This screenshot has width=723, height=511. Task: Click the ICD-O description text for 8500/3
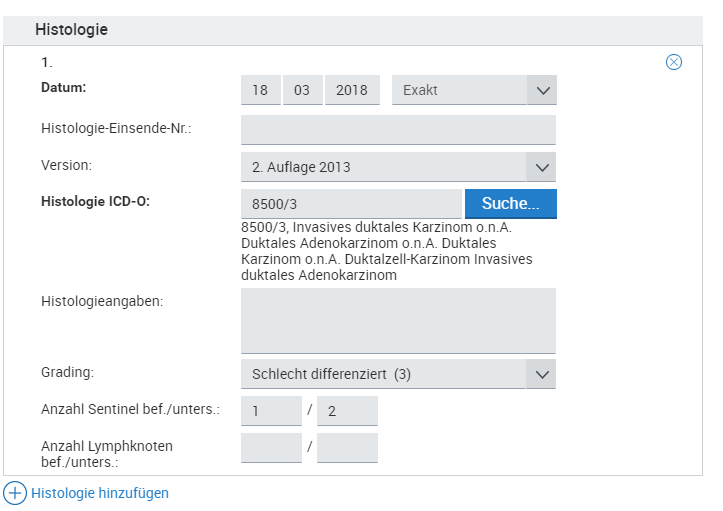point(386,251)
